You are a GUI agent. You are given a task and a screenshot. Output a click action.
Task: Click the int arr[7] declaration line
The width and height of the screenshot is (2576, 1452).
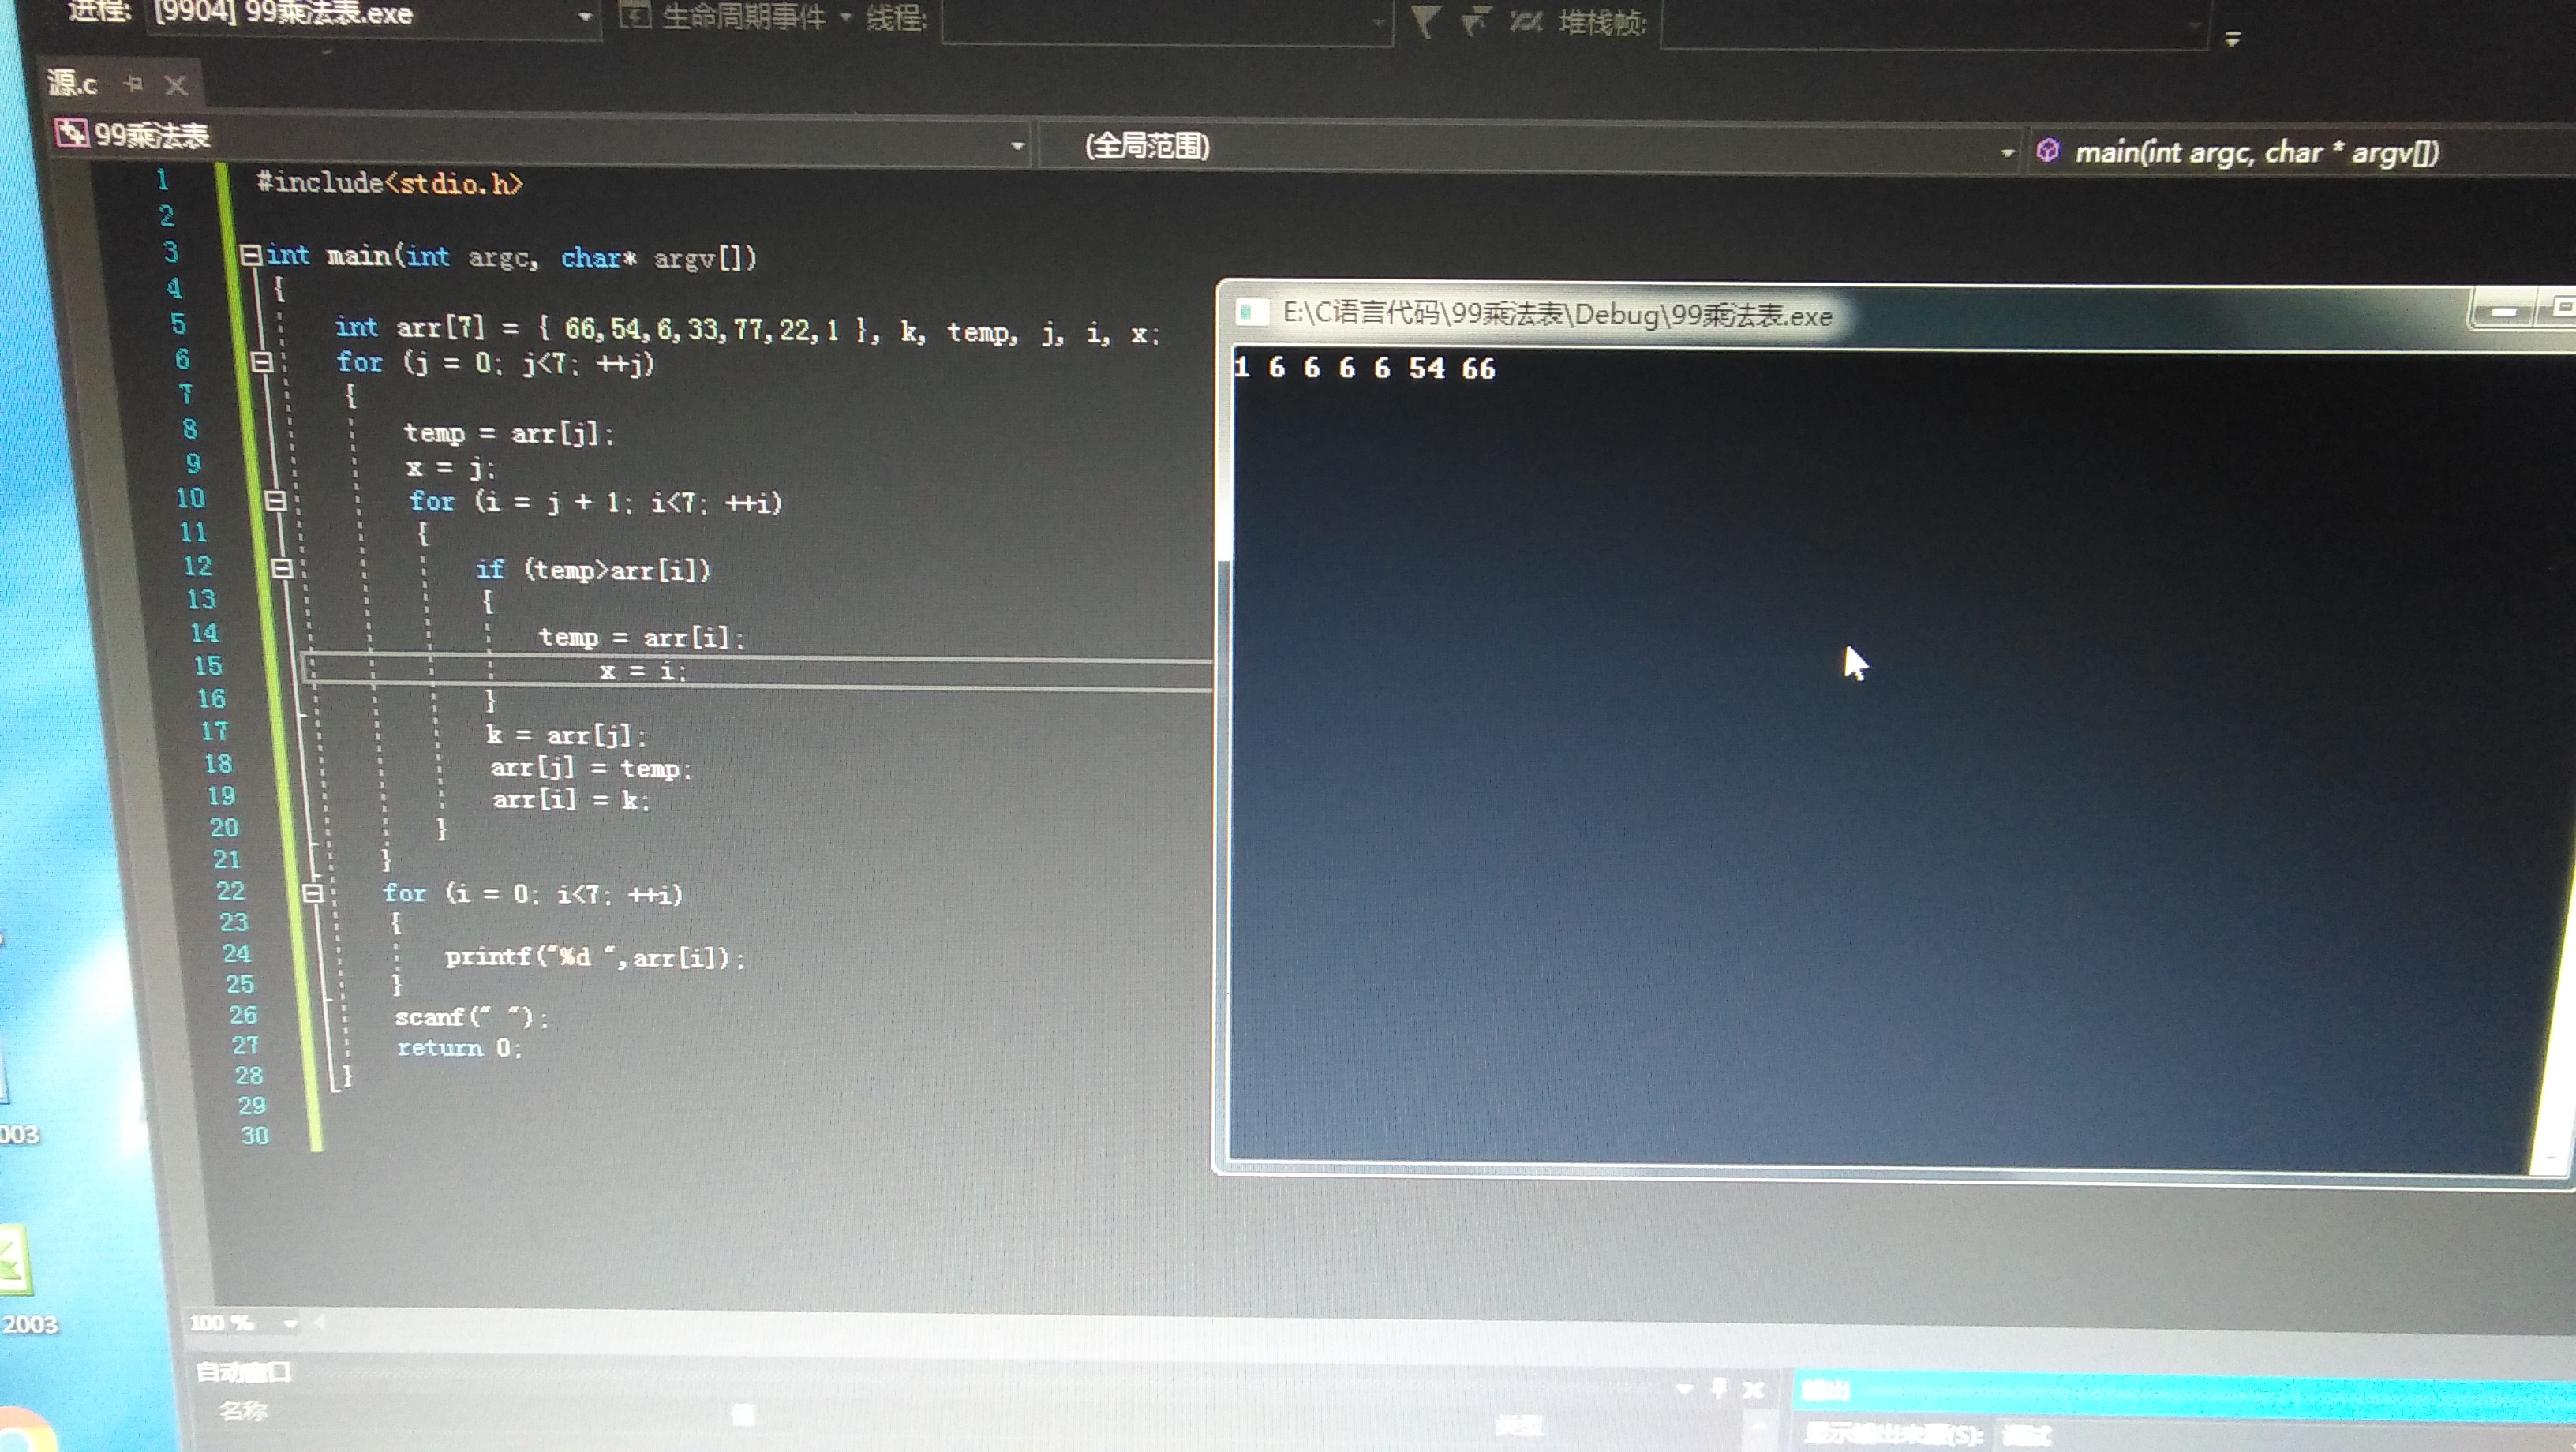[747, 330]
